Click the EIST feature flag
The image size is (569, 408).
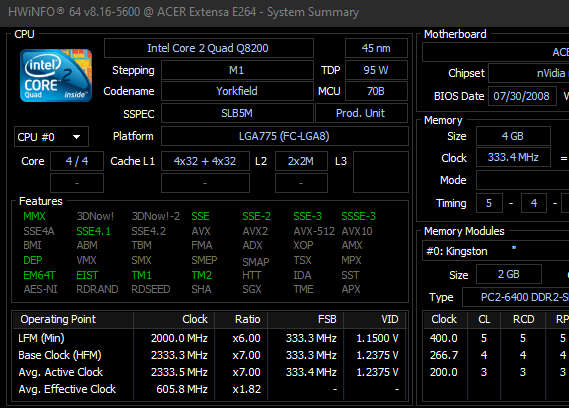[x=87, y=275]
